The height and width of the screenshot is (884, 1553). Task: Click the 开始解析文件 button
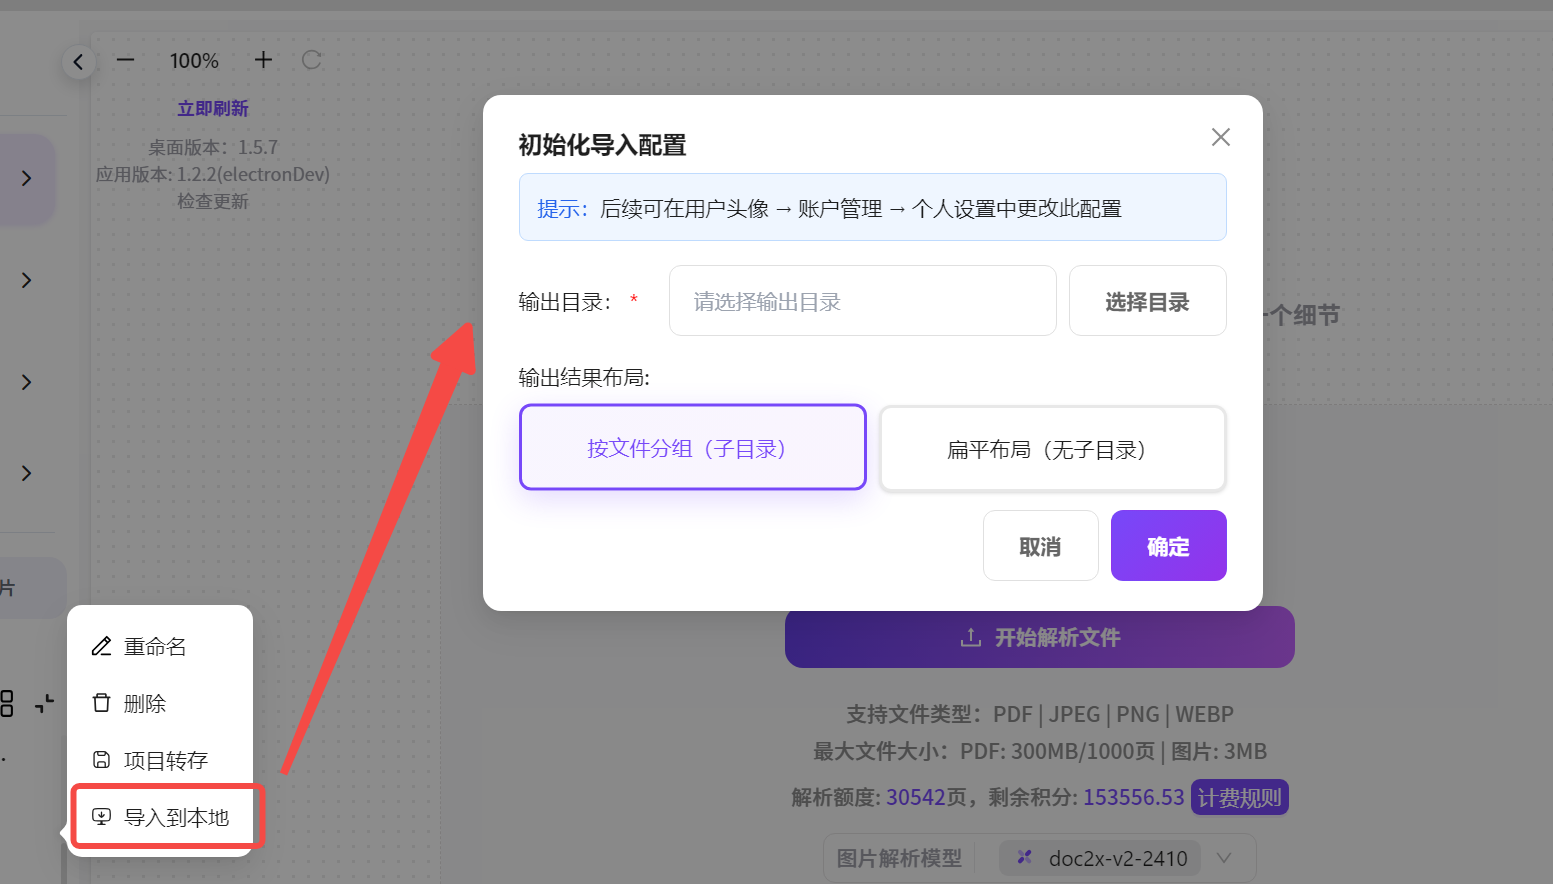point(1040,637)
